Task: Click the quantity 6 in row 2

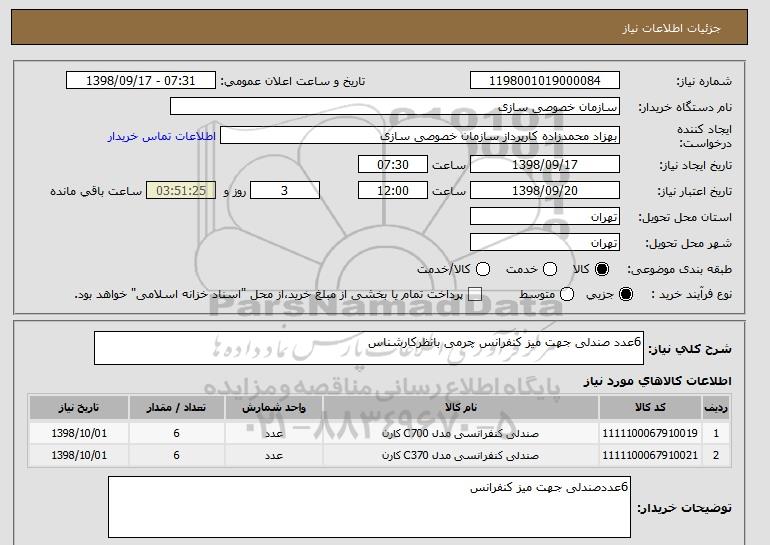Action: point(176,456)
